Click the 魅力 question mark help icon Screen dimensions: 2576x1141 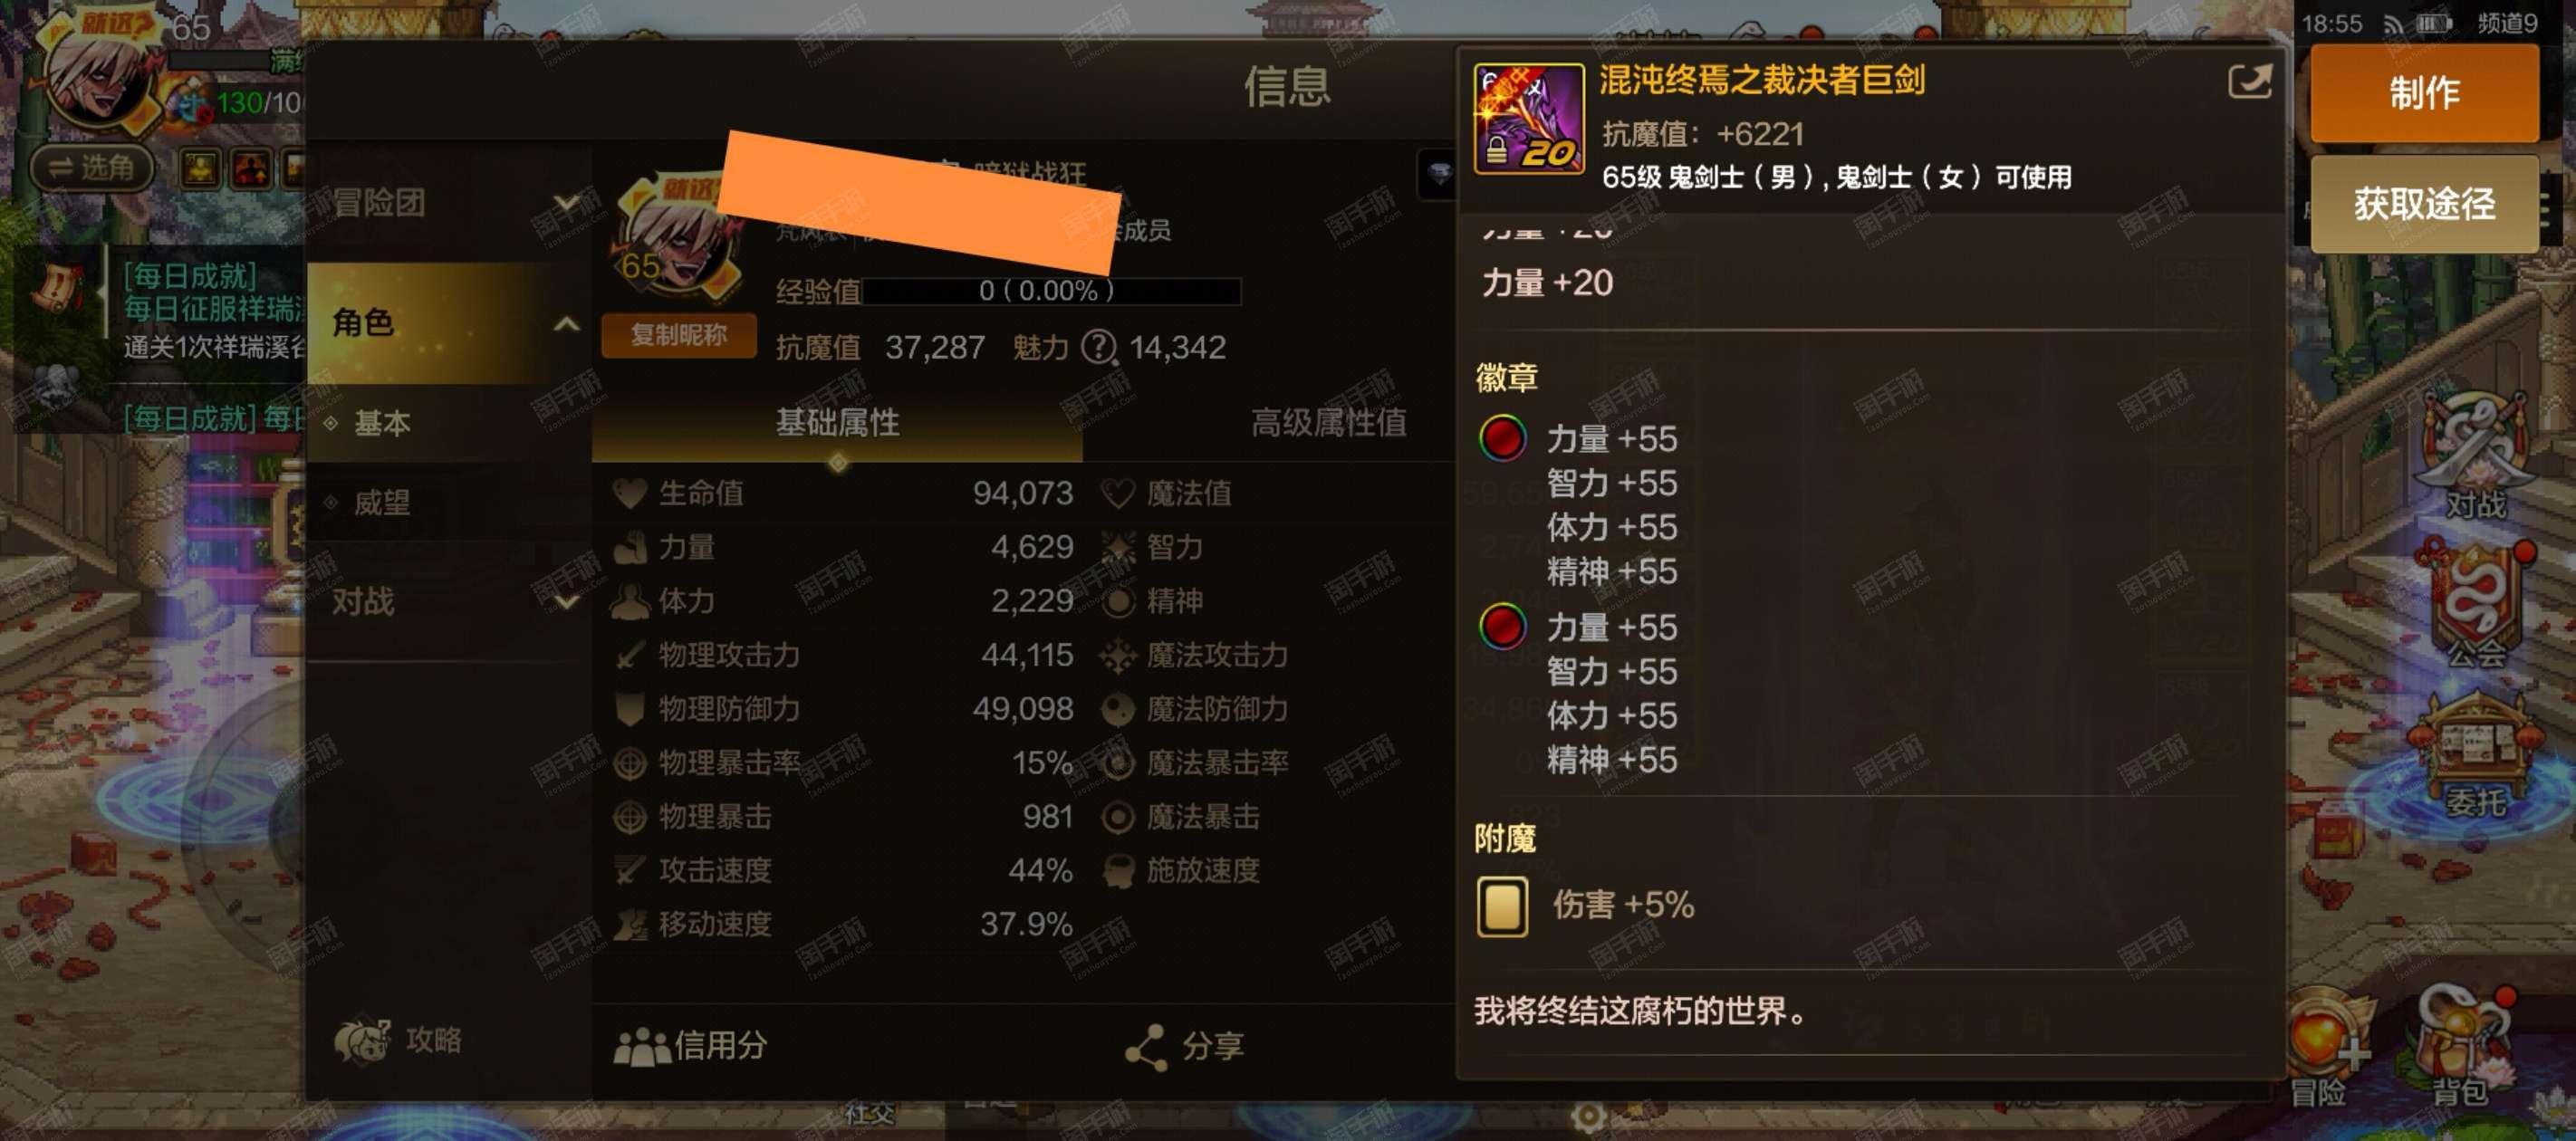click(x=1099, y=347)
